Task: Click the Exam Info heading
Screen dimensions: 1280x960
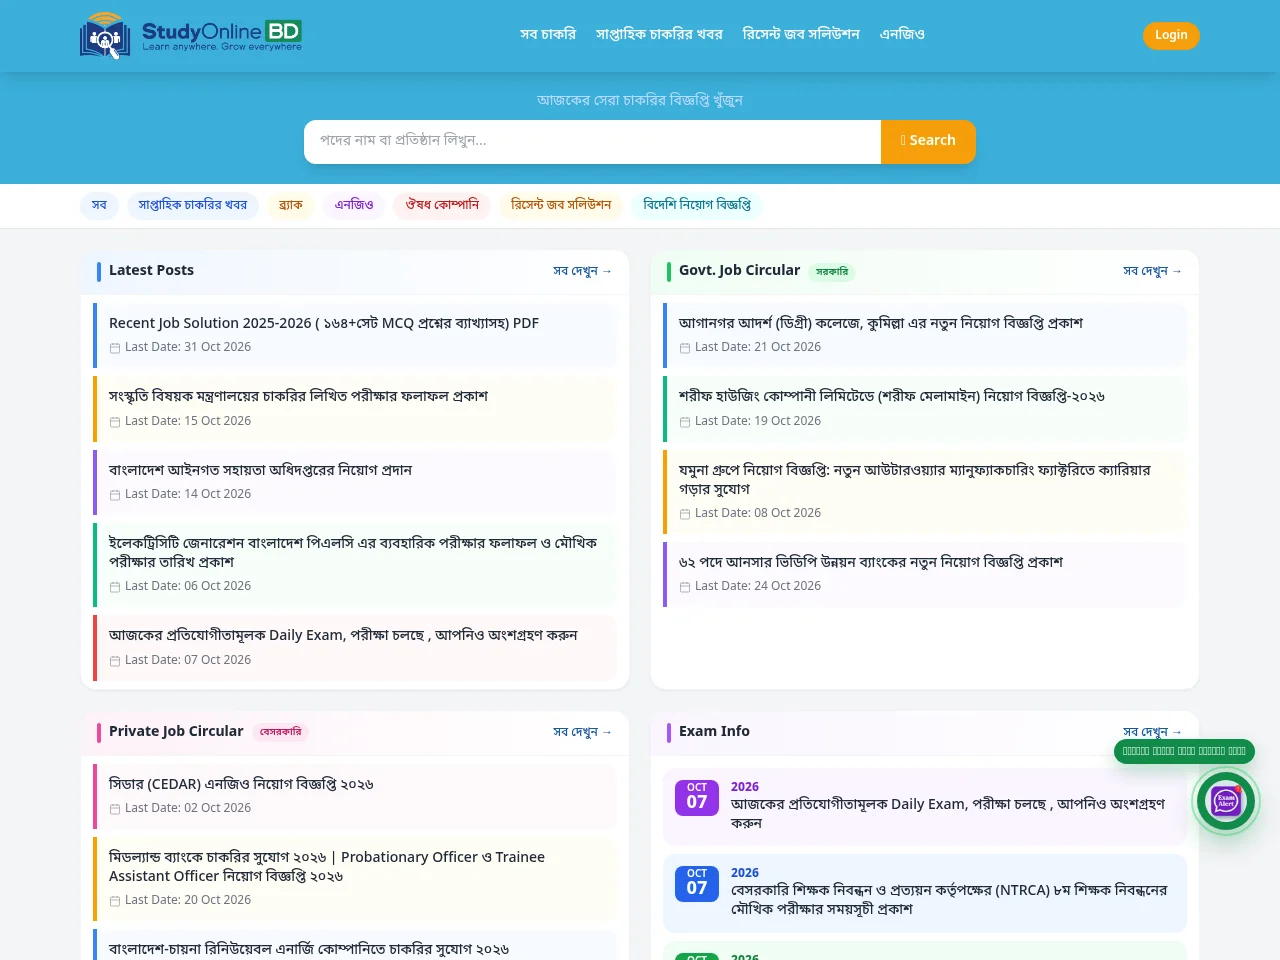Action: [714, 731]
